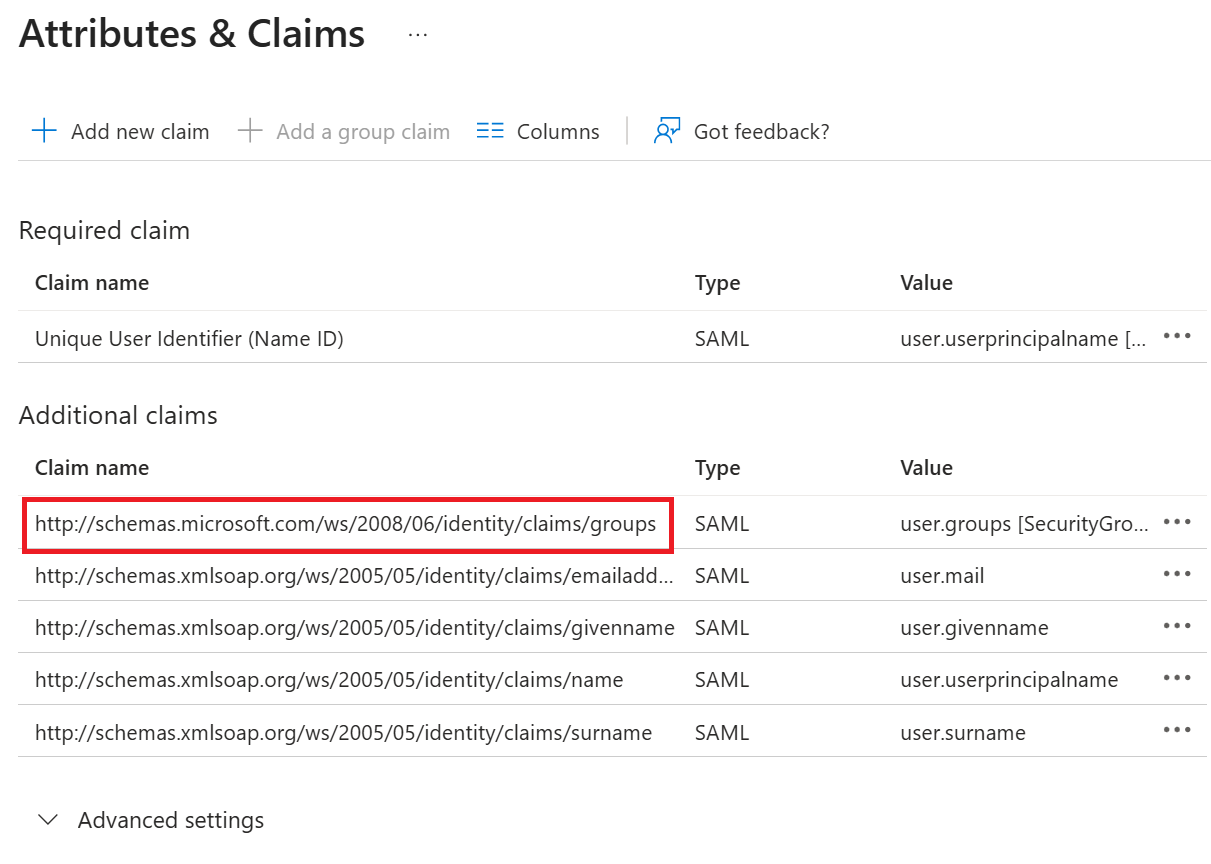Viewport: 1211px width, 864px height.
Task: Open the claims/groups claim name
Action: click(x=346, y=524)
